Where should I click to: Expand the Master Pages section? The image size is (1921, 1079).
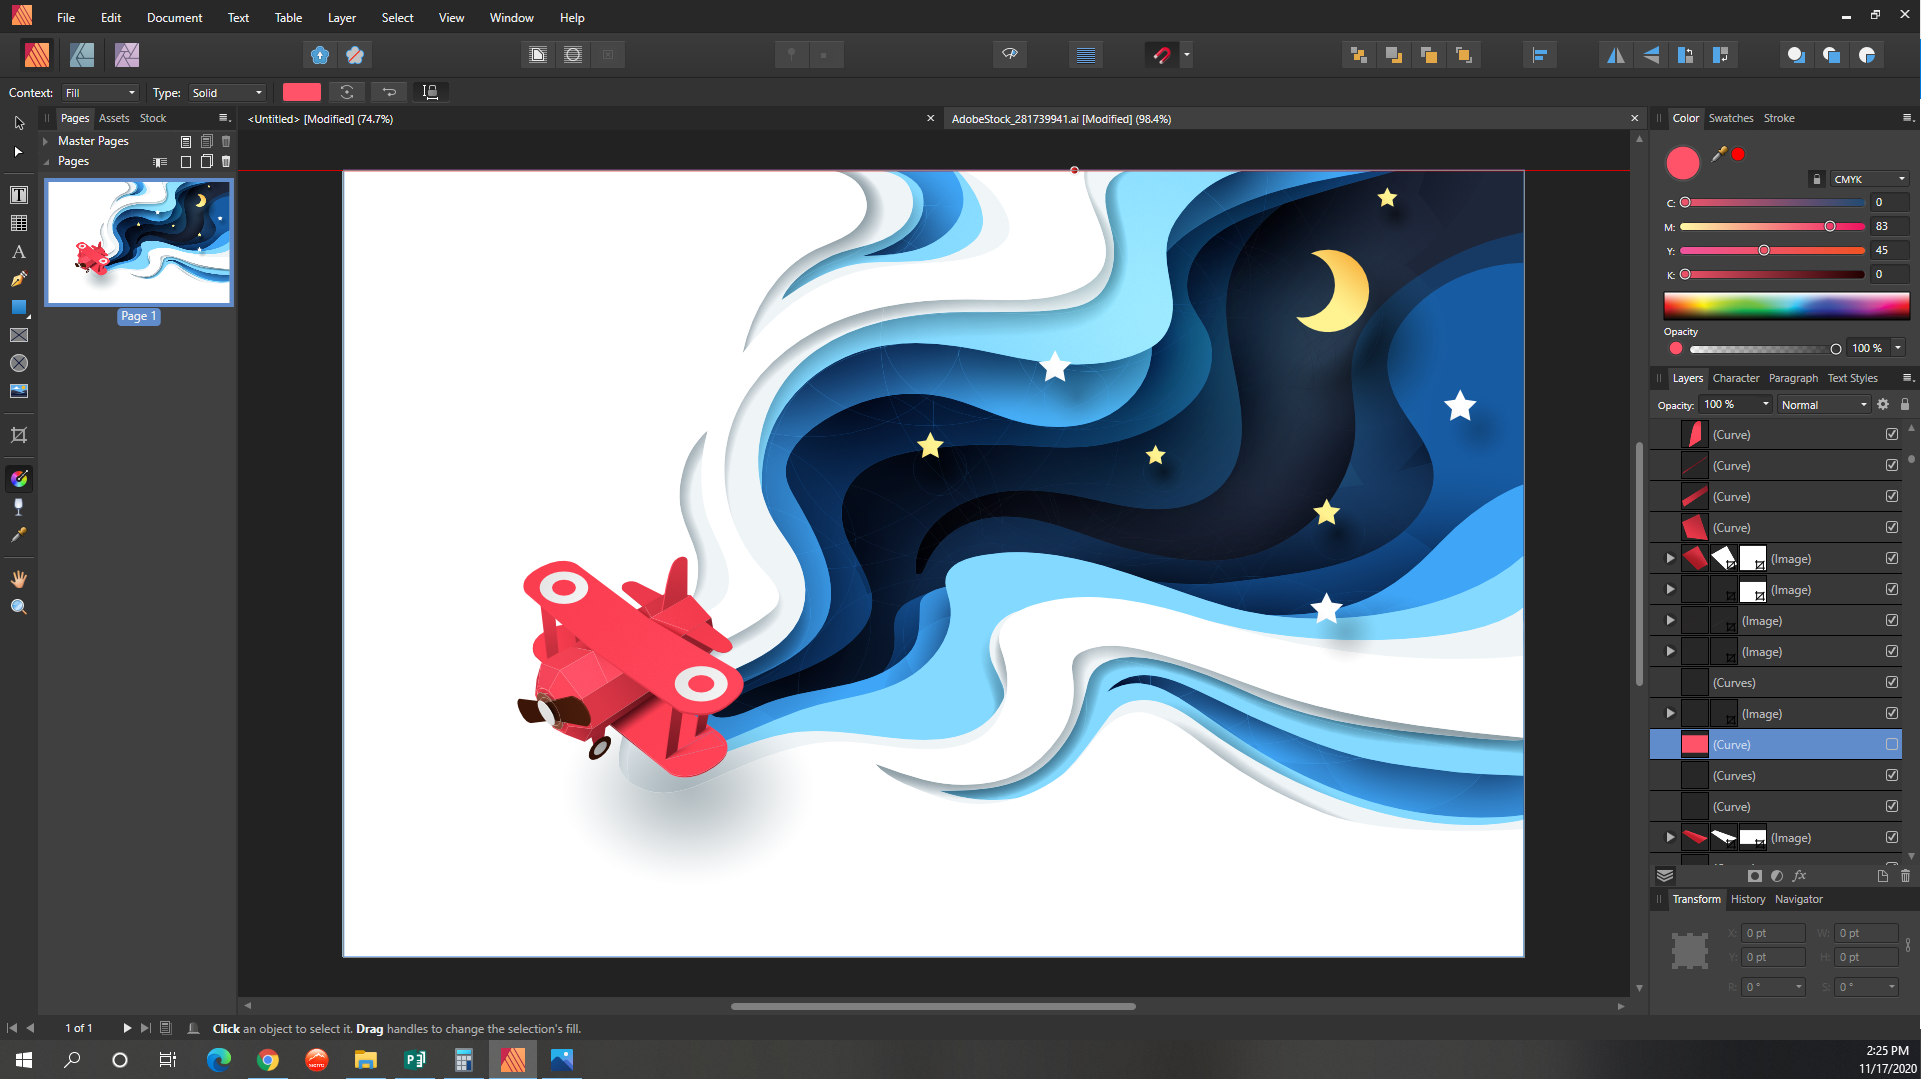(x=46, y=141)
